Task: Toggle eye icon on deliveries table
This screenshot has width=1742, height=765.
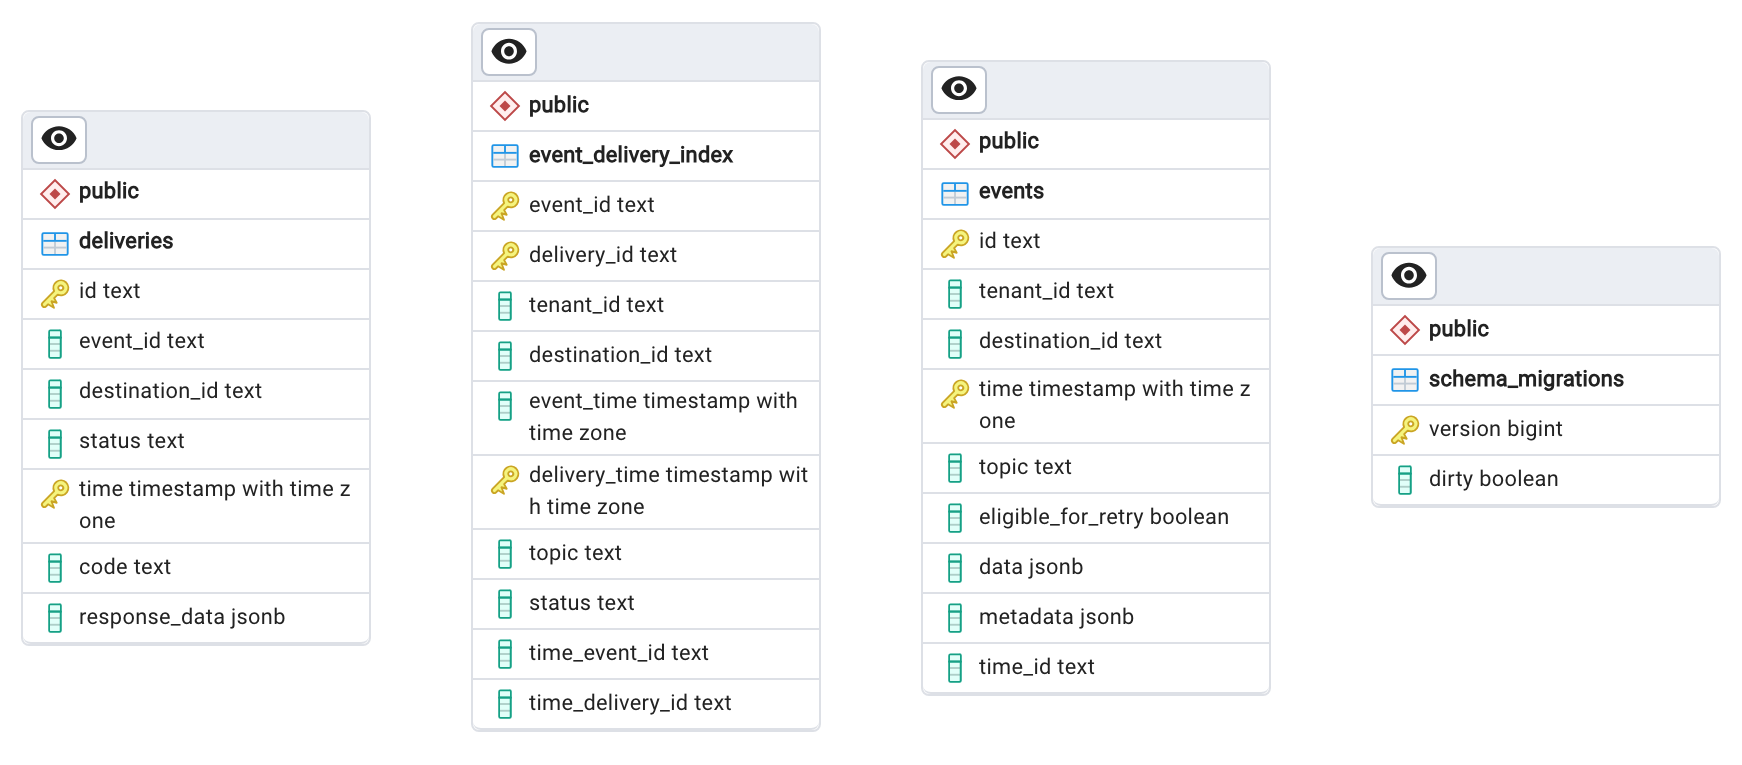Action: (59, 139)
